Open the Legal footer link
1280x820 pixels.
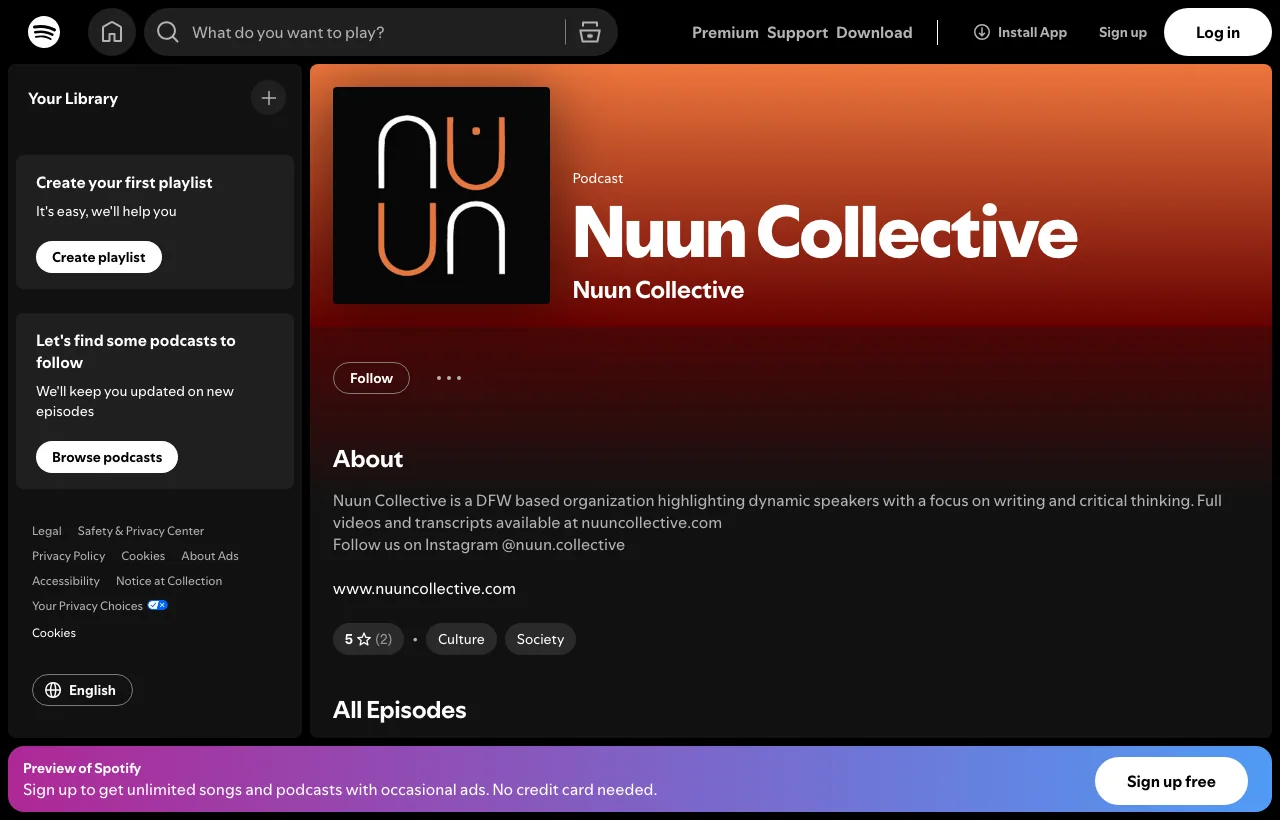pyautogui.click(x=47, y=531)
